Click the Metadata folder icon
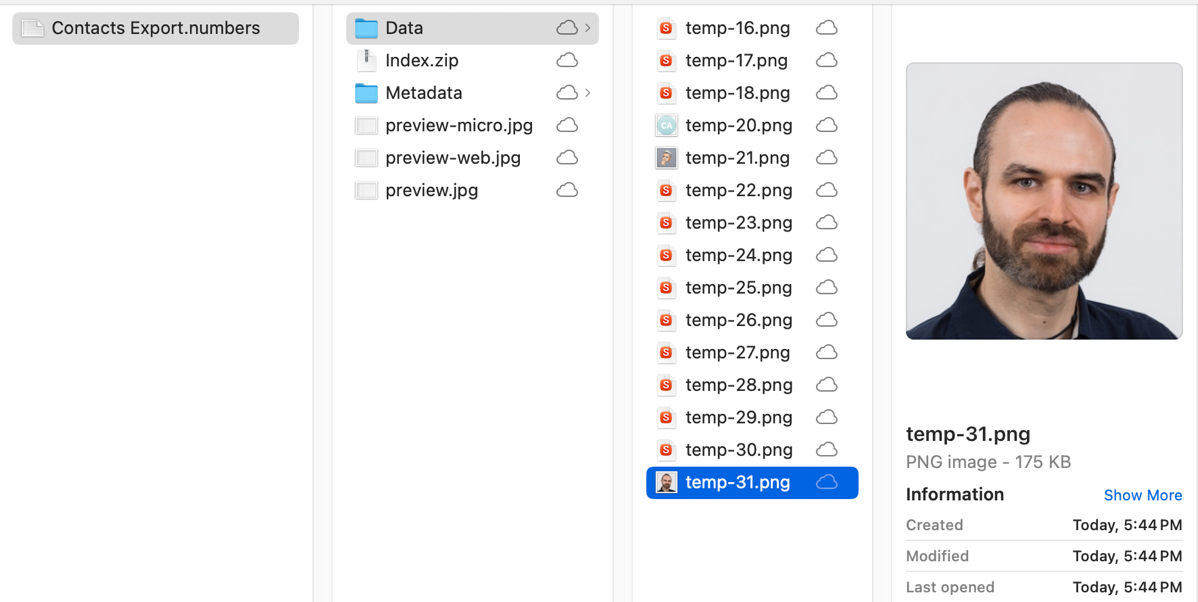This screenshot has height=602, width=1198. tap(367, 93)
